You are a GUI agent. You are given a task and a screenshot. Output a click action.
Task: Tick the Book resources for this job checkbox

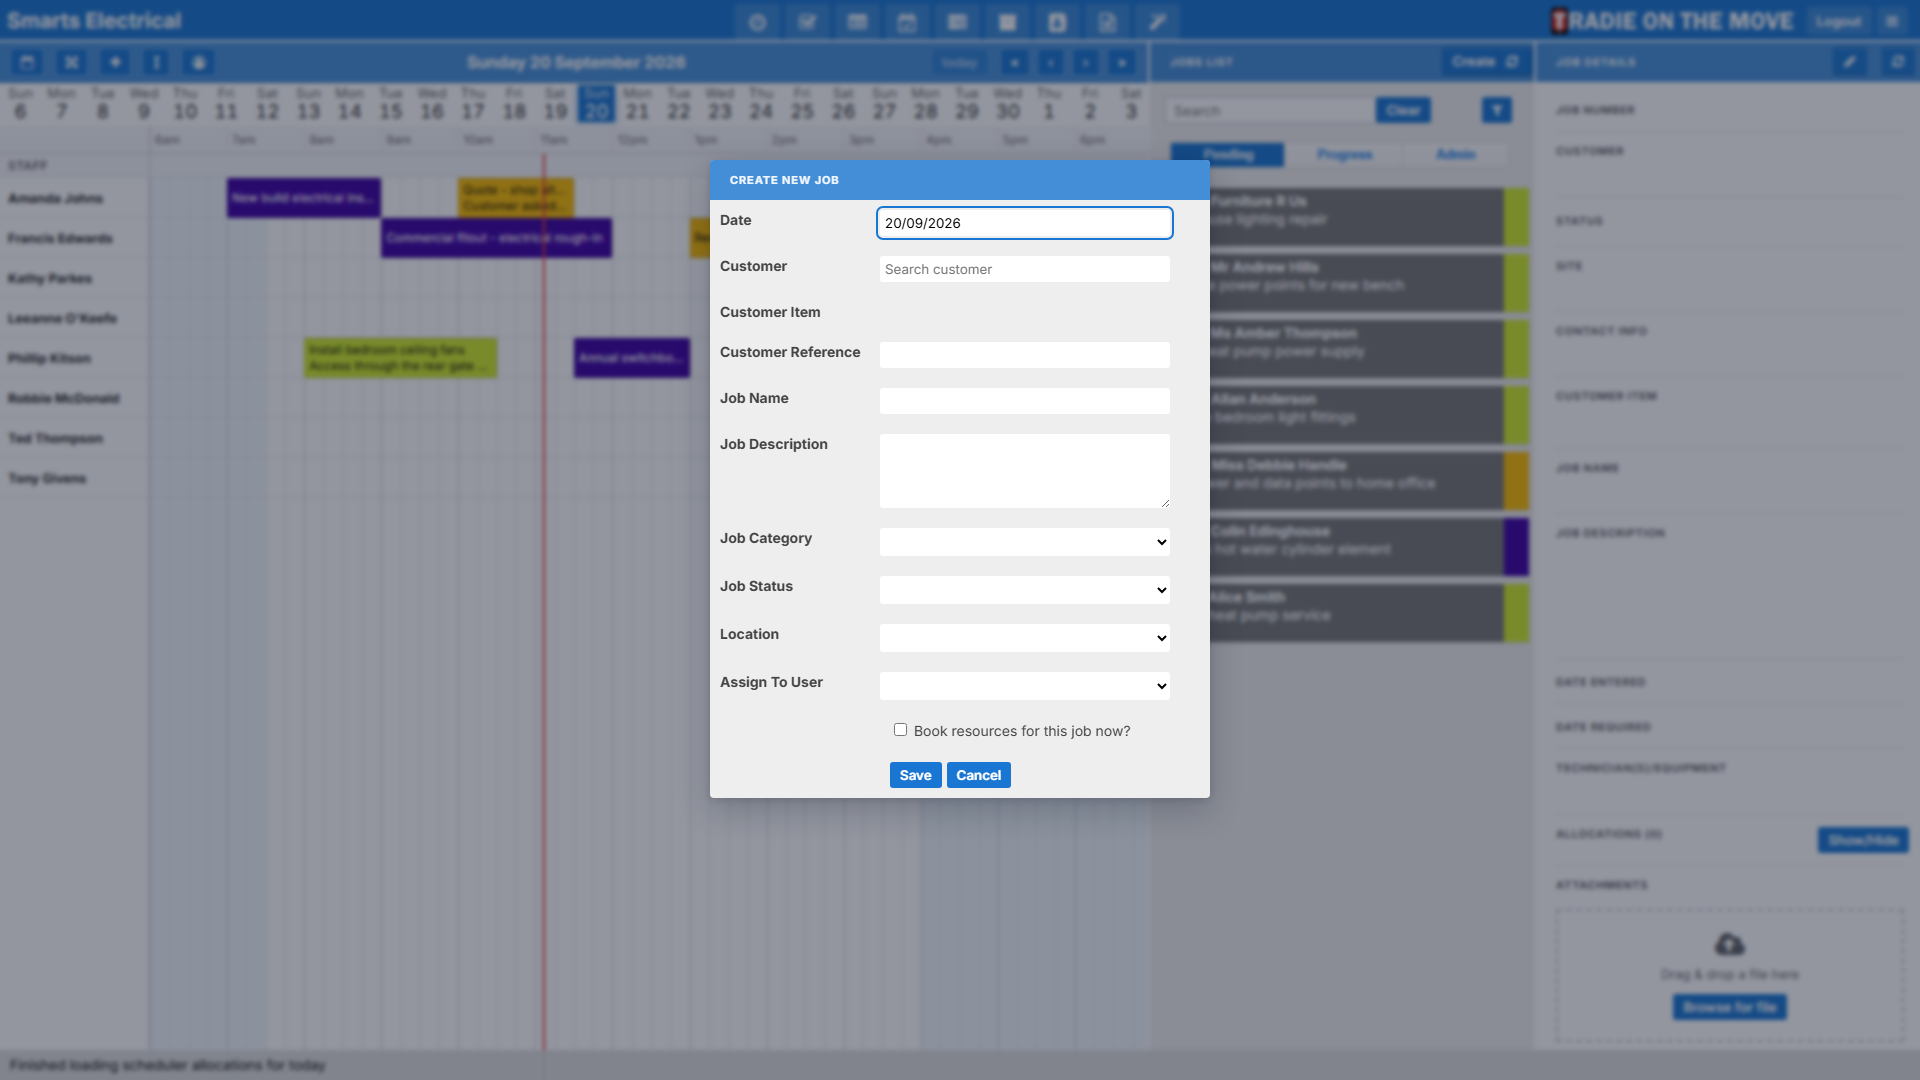(900, 730)
